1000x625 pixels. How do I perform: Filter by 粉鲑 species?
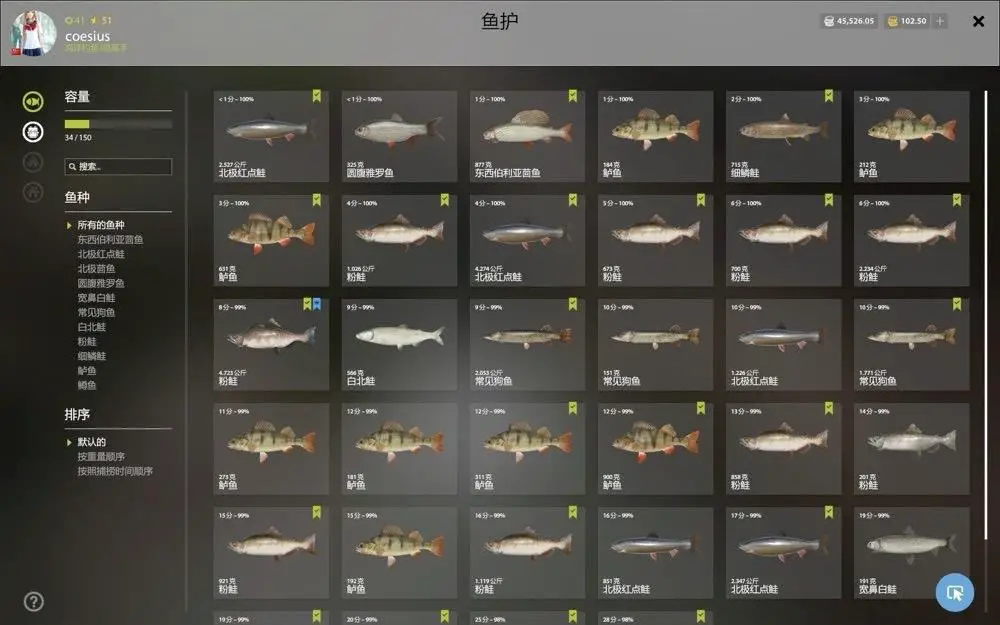87,342
